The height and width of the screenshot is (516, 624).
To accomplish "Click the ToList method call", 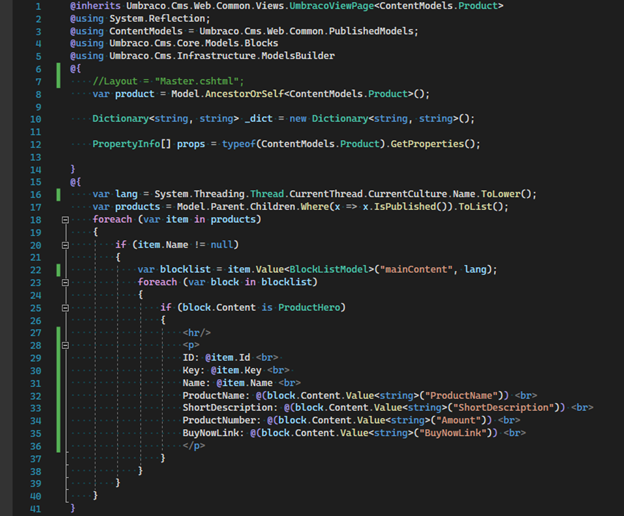I will coord(476,207).
